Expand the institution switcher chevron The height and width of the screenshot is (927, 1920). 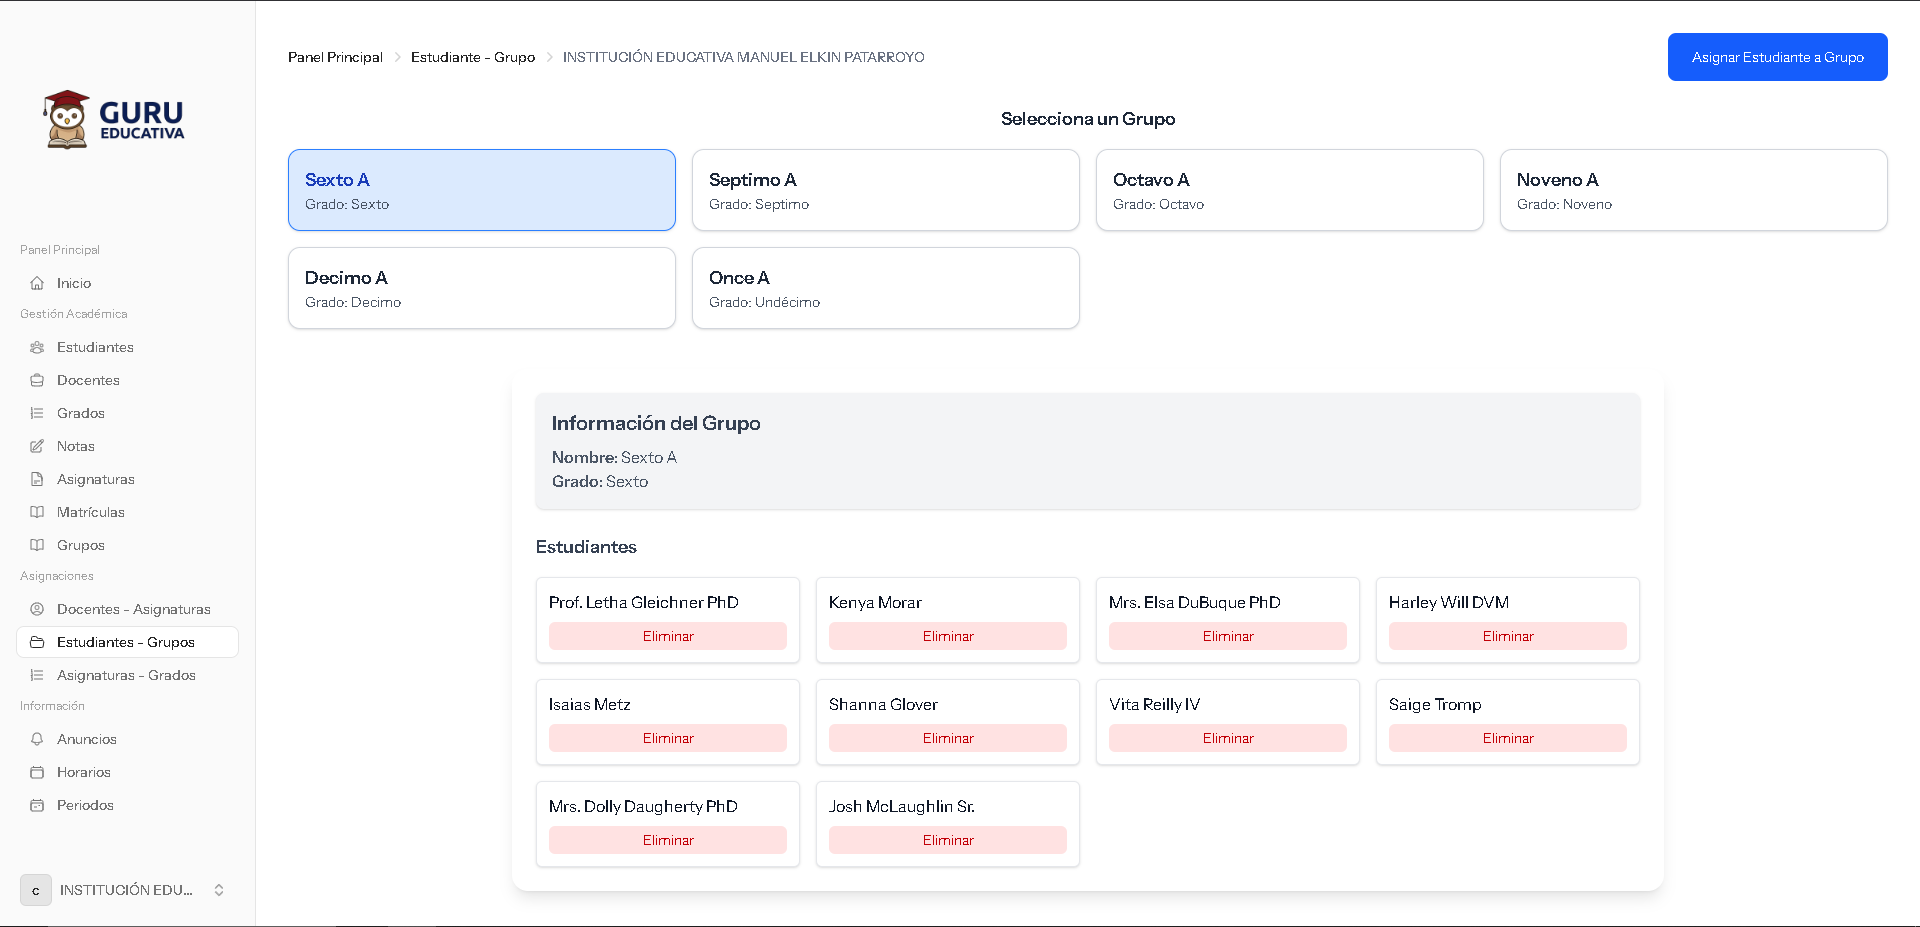[219, 890]
